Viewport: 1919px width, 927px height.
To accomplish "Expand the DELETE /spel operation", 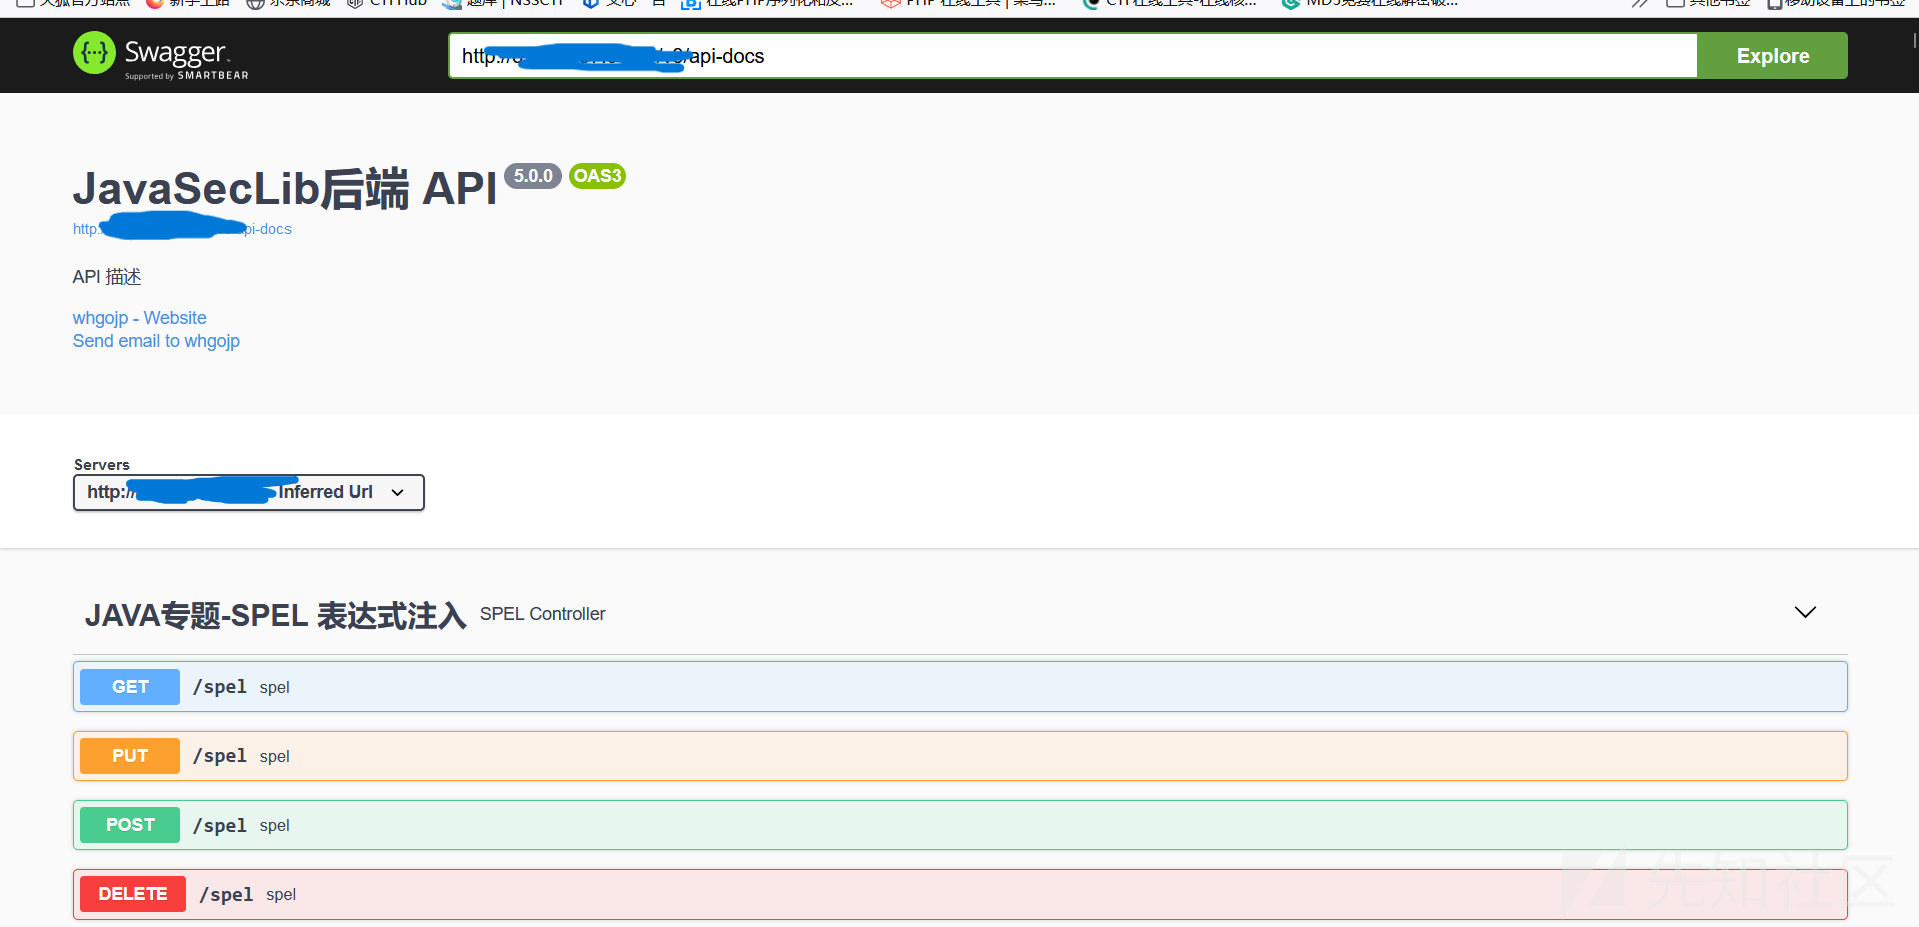I will pyautogui.click(x=960, y=894).
